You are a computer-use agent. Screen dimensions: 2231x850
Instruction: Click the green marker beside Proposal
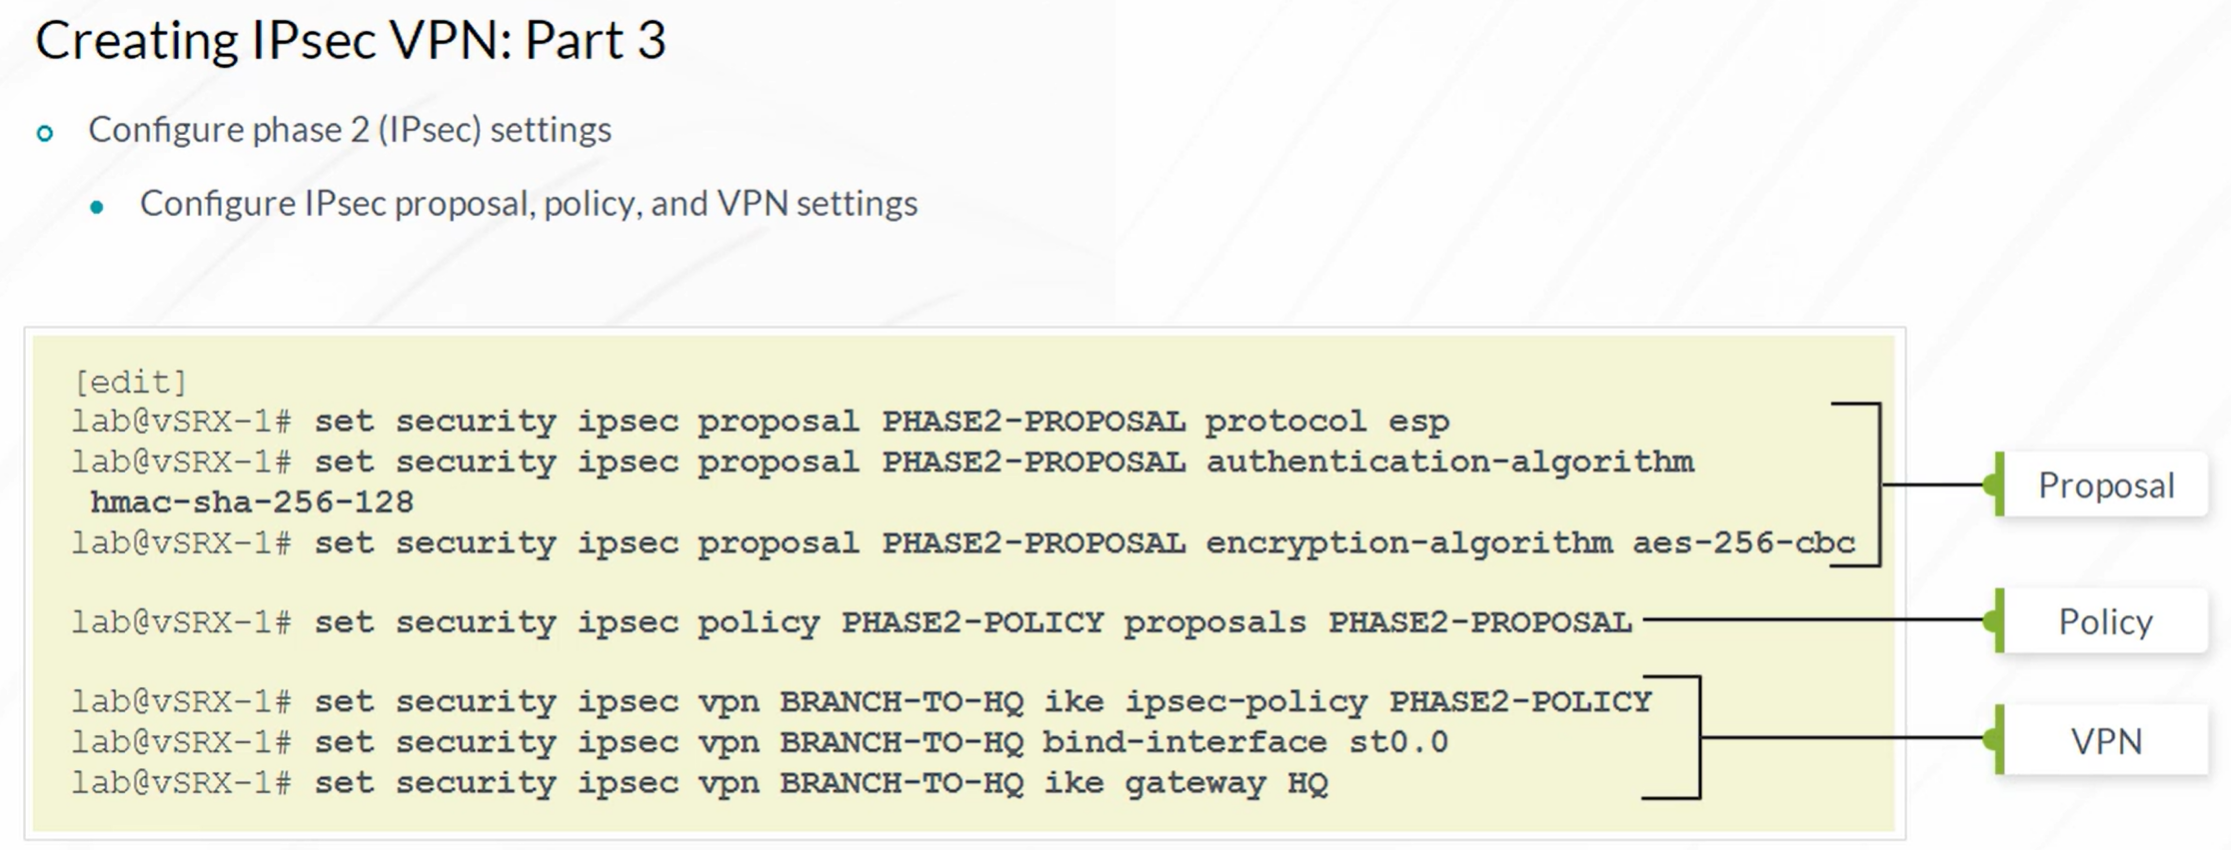[1995, 485]
